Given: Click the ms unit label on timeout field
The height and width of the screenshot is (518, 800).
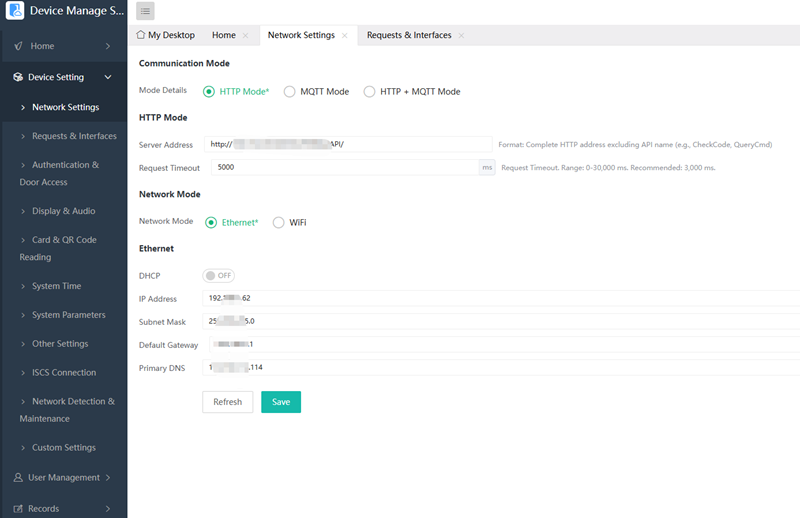Looking at the screenshot, I should click(487, 167).
